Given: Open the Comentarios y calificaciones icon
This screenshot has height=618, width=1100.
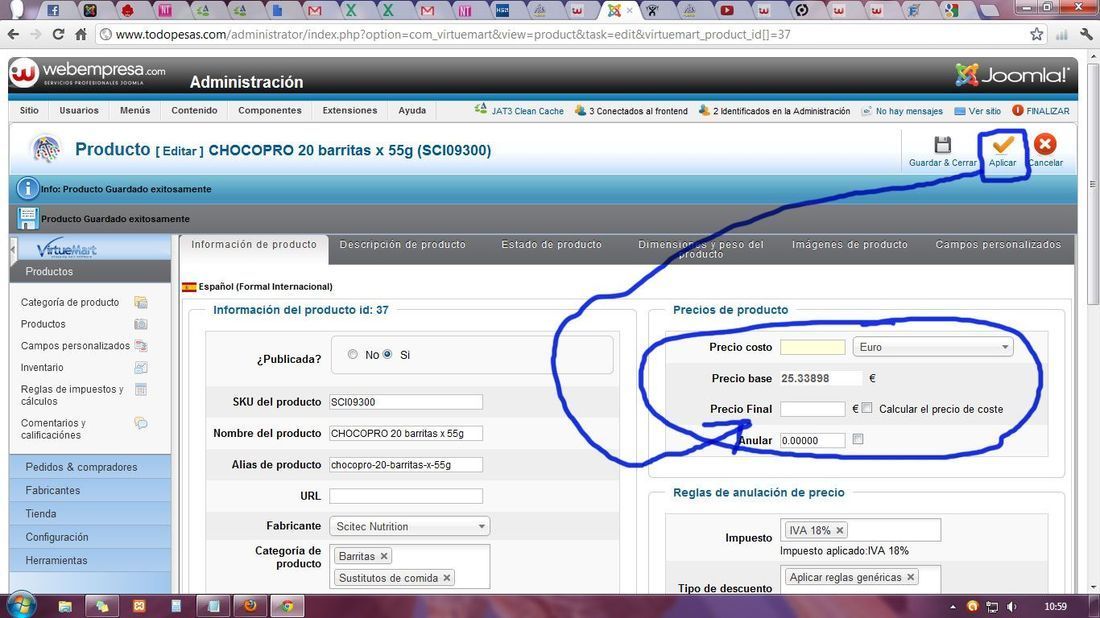Looking at the screenshot, I should pyautogui.click(x=141, y=423).
